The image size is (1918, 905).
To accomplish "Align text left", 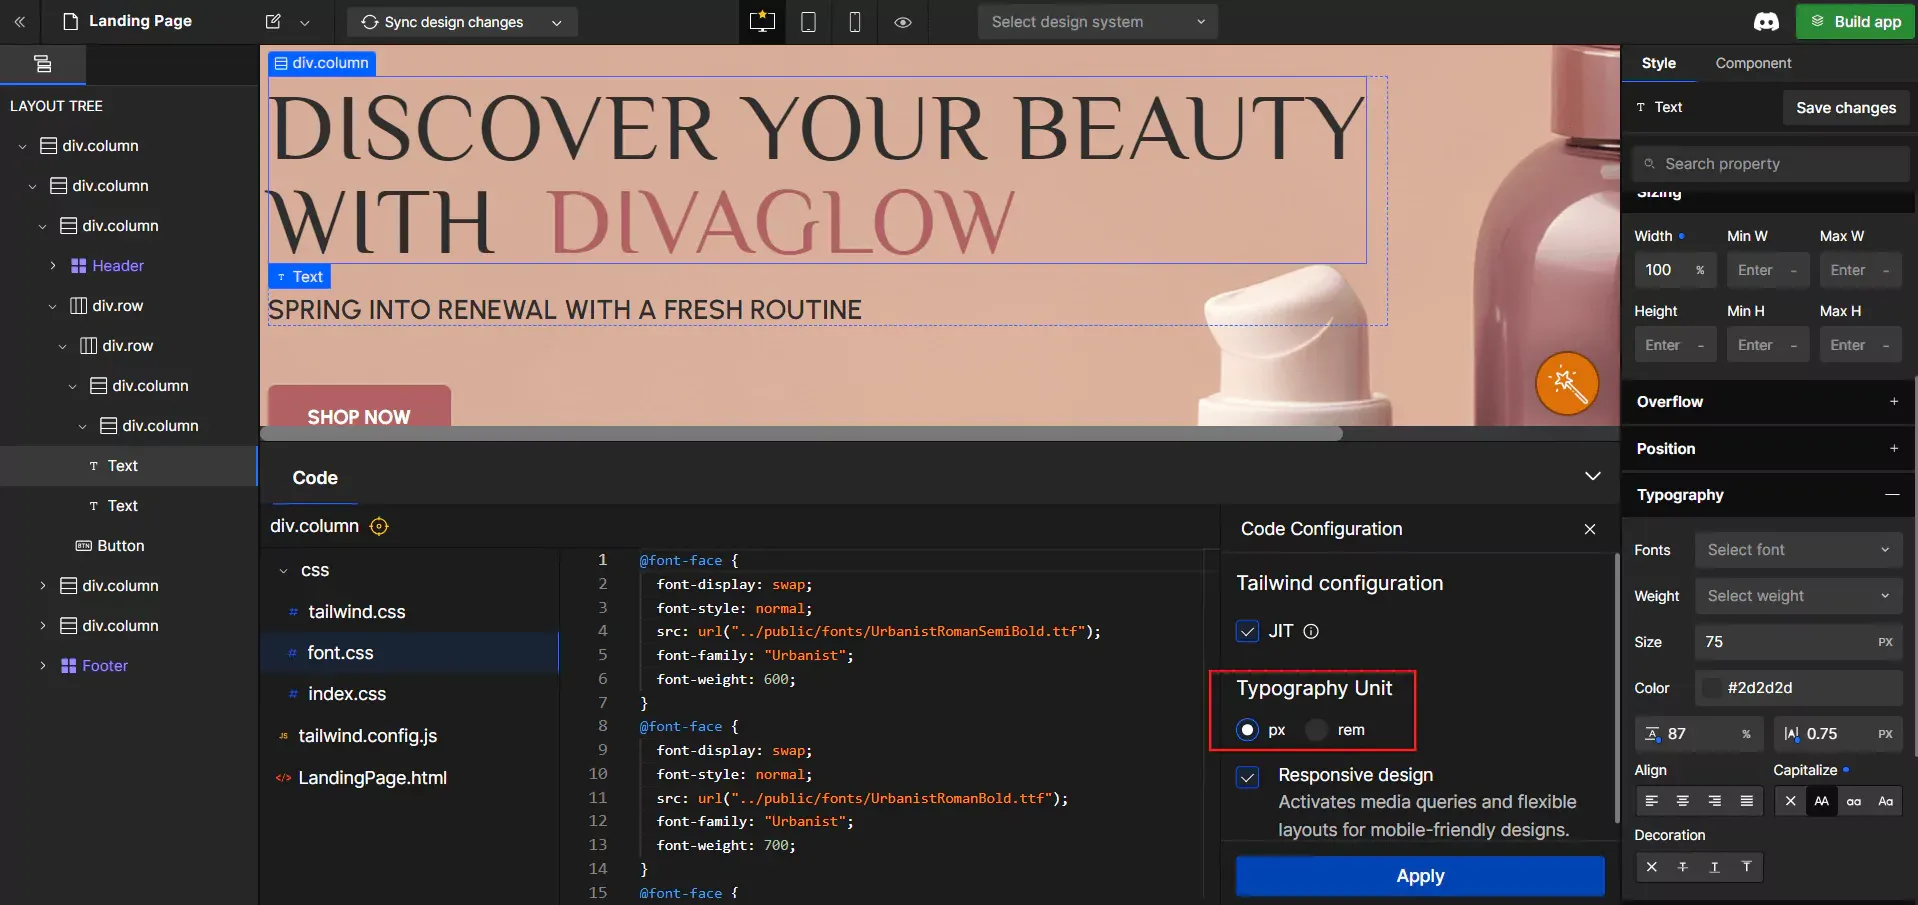I will tap(1652, 801).
